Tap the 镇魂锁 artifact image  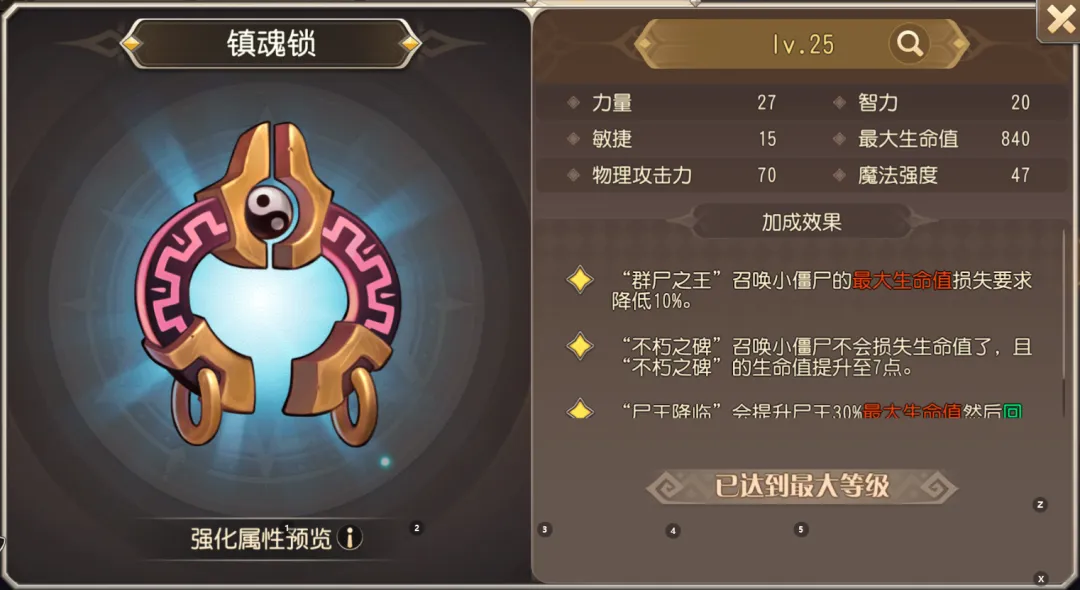pyautogui.click(x=269, y=284)
